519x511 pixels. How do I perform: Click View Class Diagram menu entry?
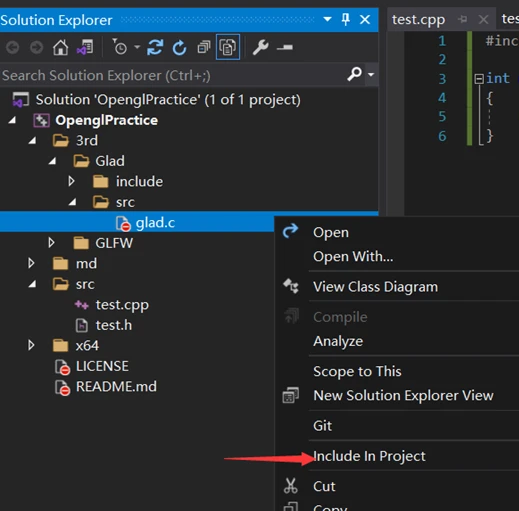(375, 287)
